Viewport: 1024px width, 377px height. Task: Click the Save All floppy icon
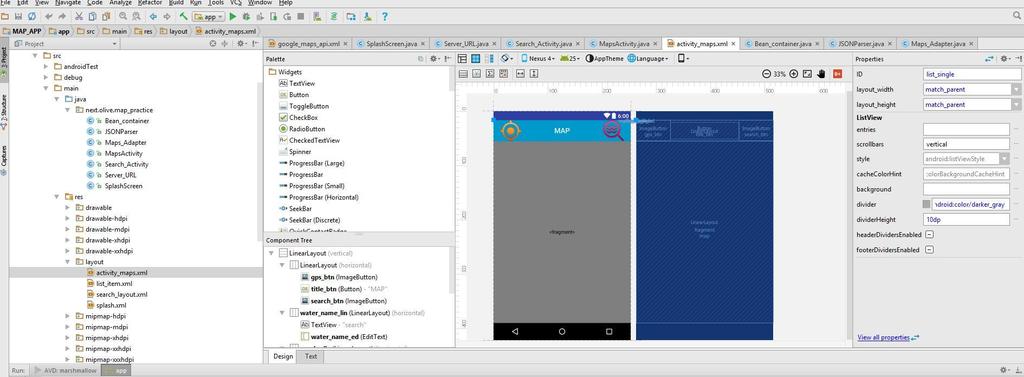[18, 16]
